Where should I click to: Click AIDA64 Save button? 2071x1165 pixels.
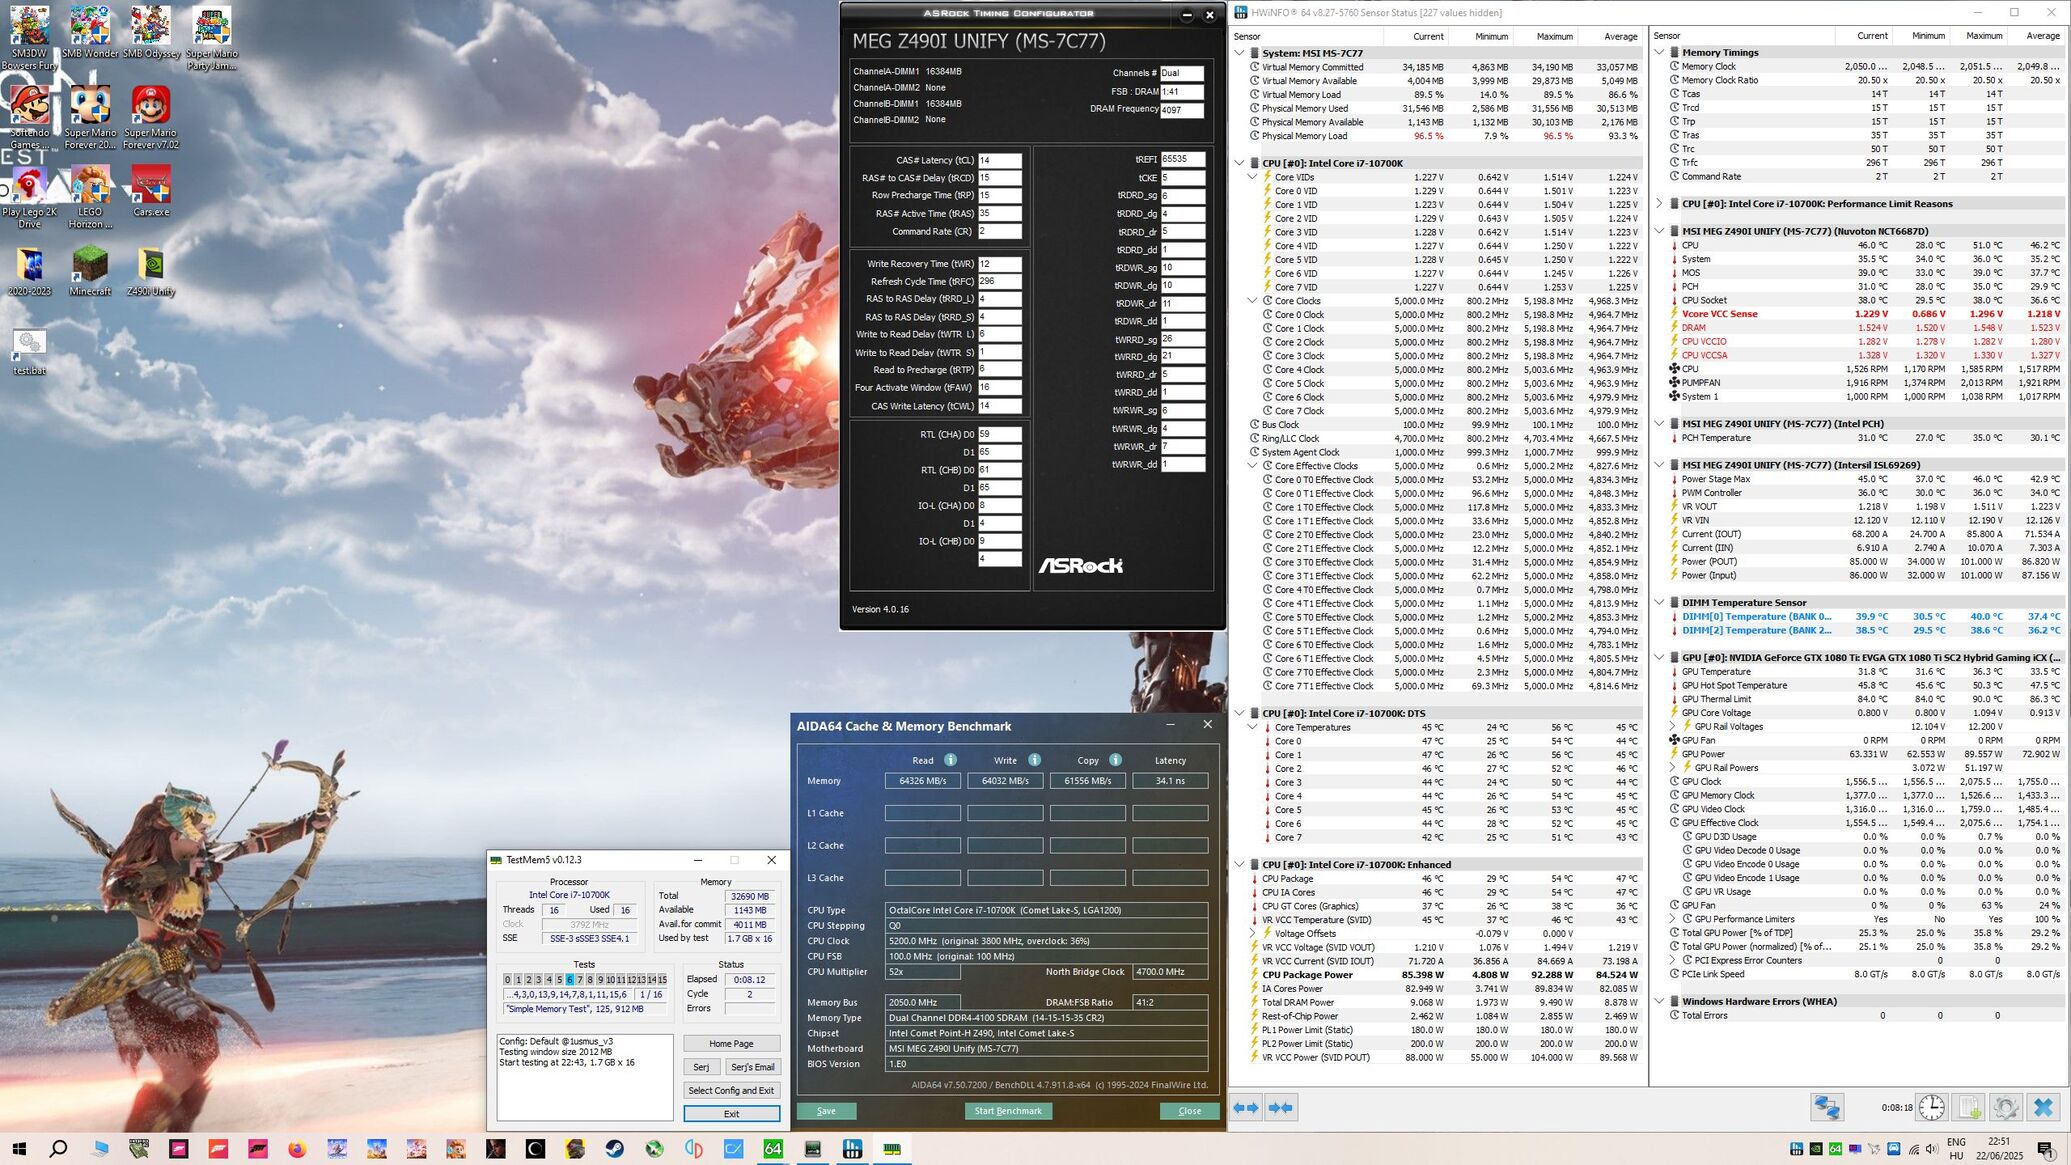point(826,1111)
